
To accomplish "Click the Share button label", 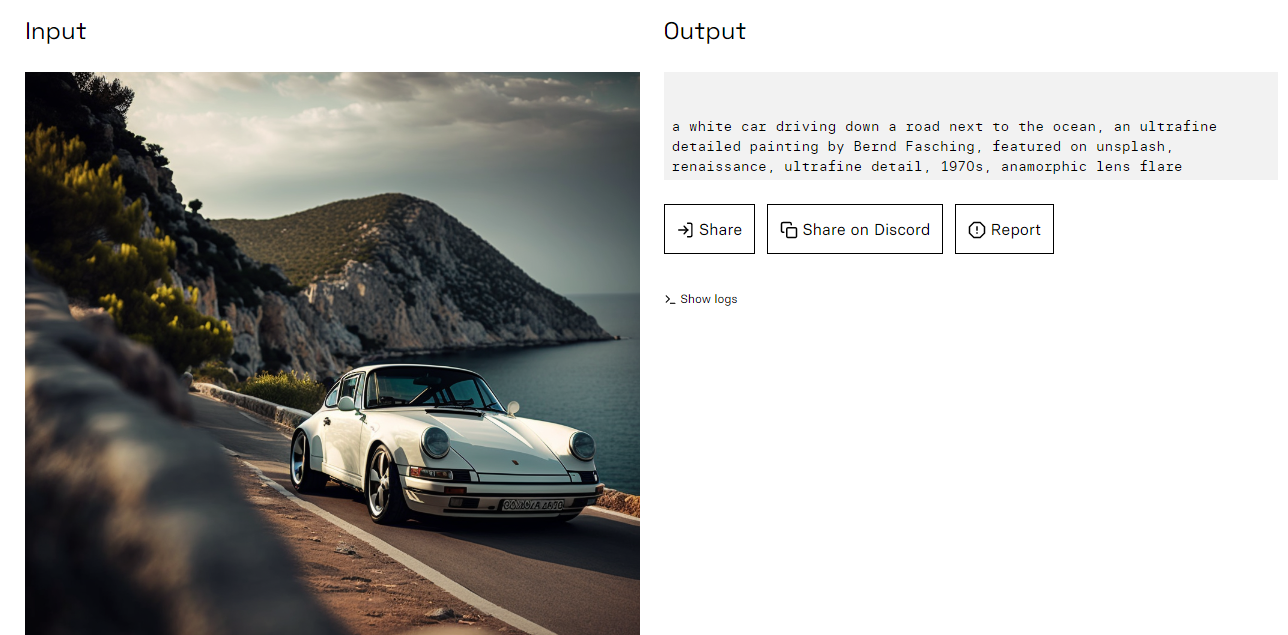I will [720, 230].
